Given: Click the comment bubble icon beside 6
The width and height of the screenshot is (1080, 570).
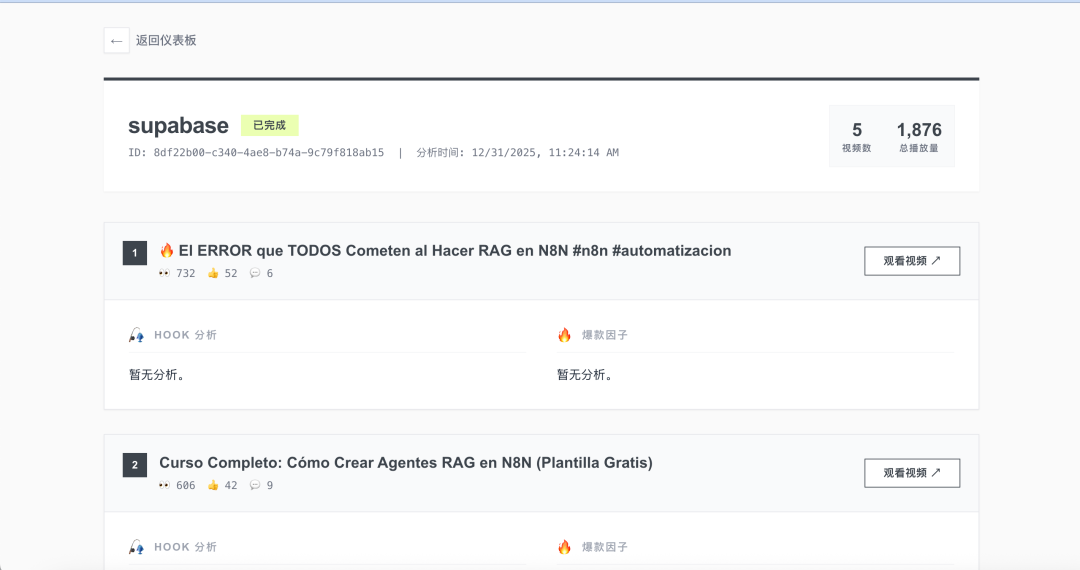Looking at the screenshot, I should click(x=255, y=273).
